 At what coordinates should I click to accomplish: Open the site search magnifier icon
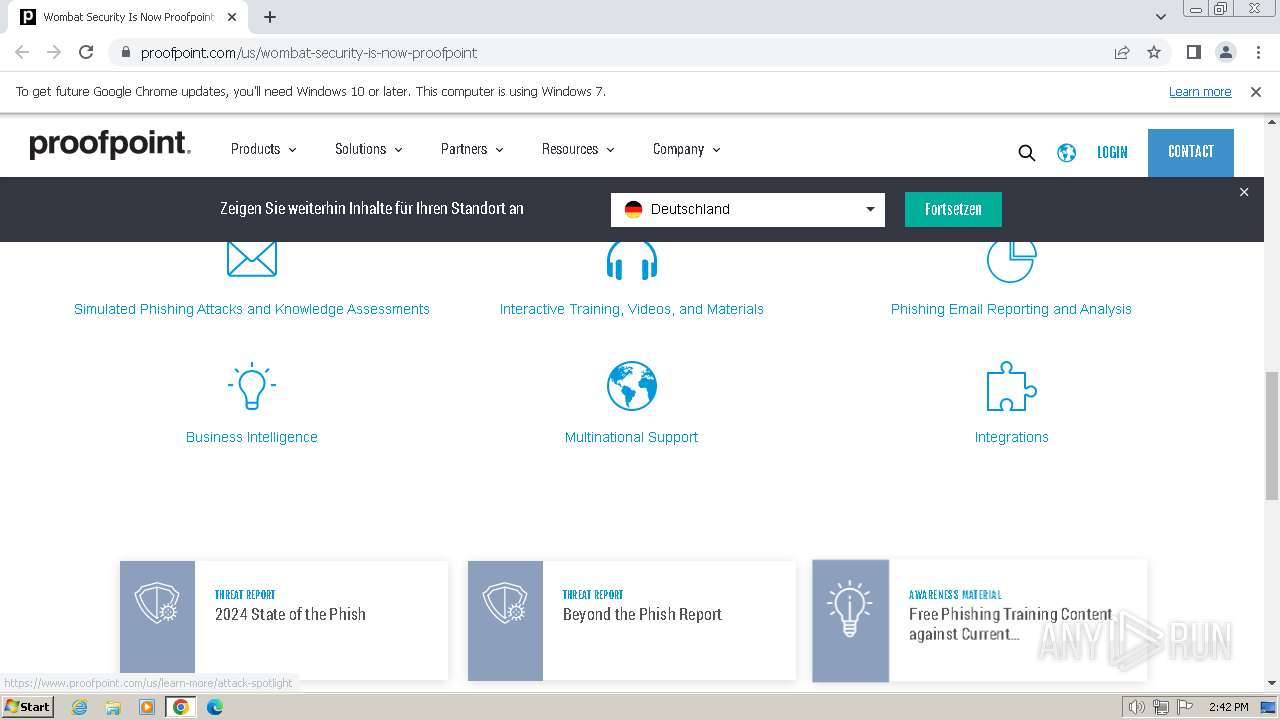1026,152
